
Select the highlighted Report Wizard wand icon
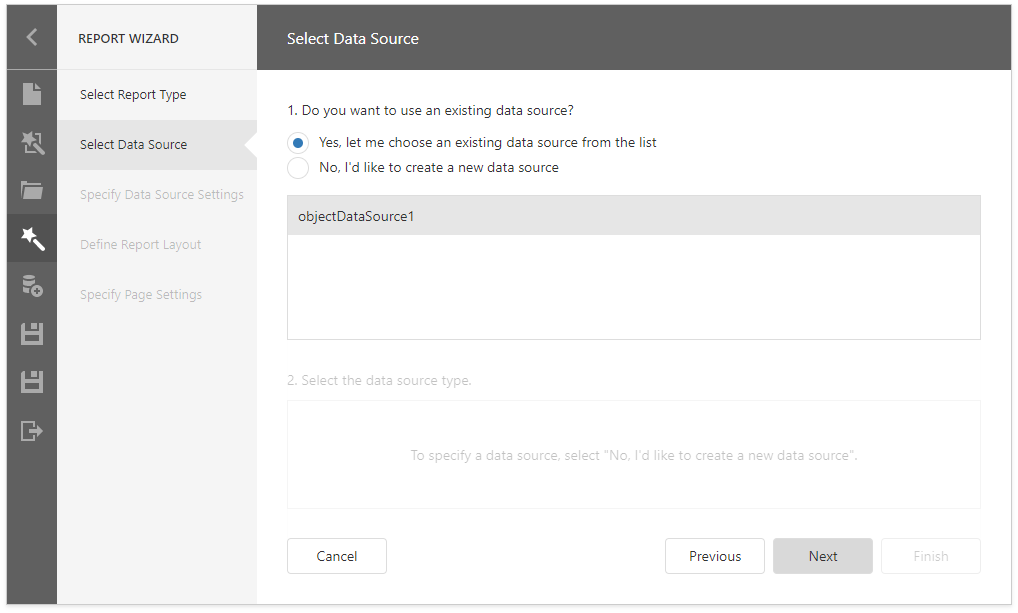pyautogui.click(x=32, y=238)
